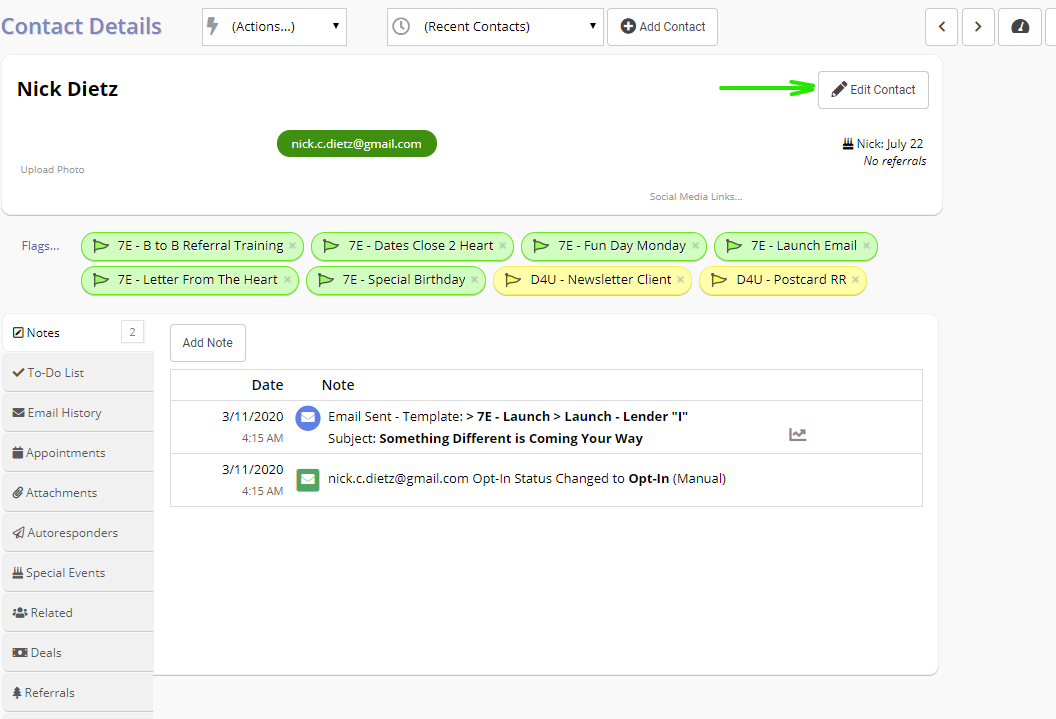The width and height of the screenshot is (1056, 719).
Task: Click the blue email sent icon in first note
Action: [308, 418]
